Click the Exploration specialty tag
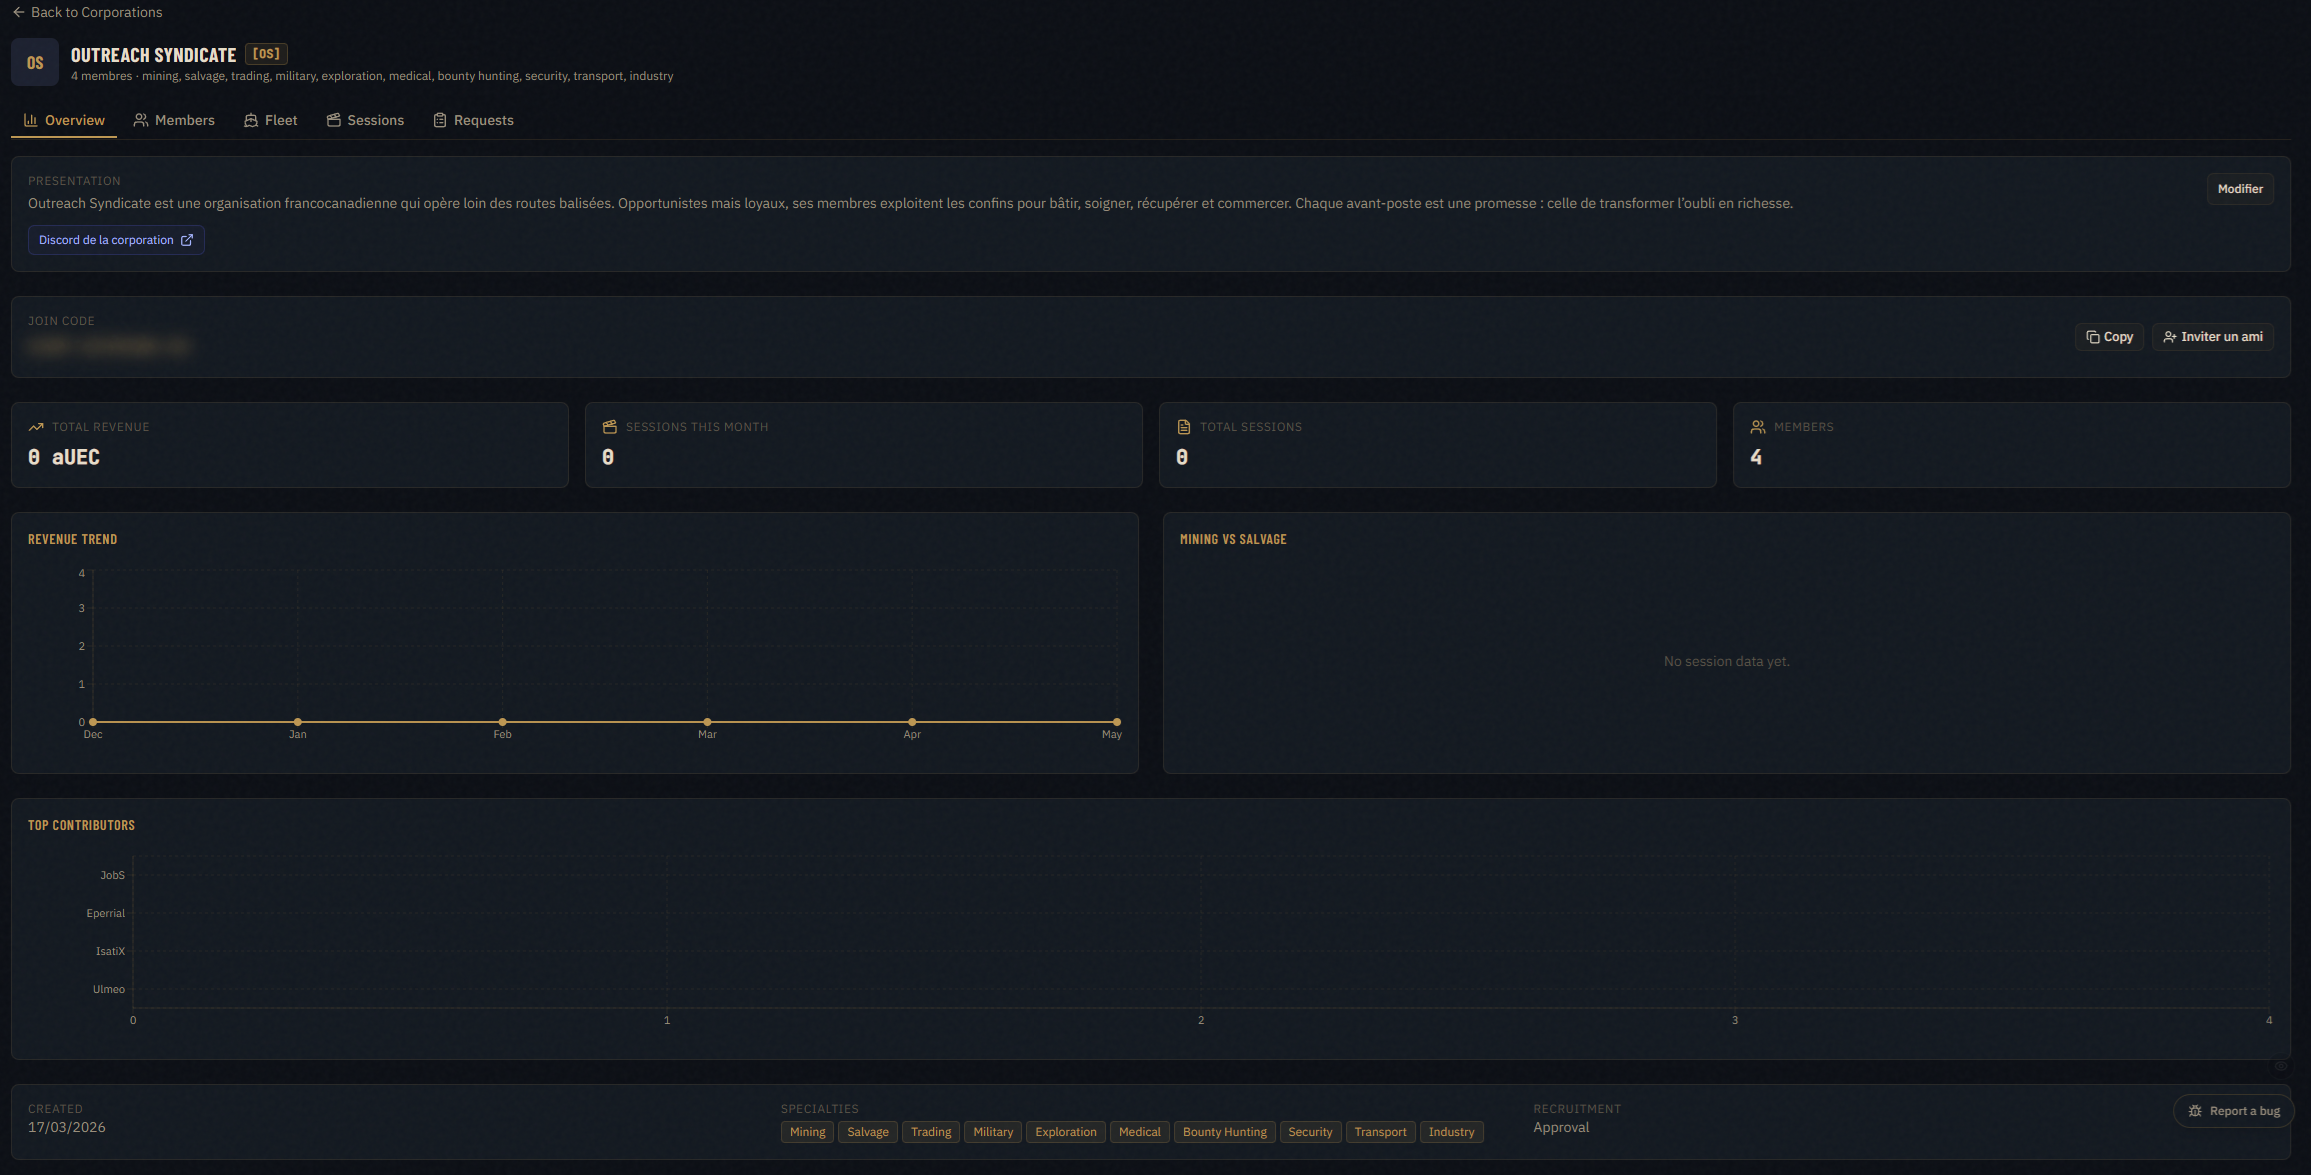 (1066, 1132)
